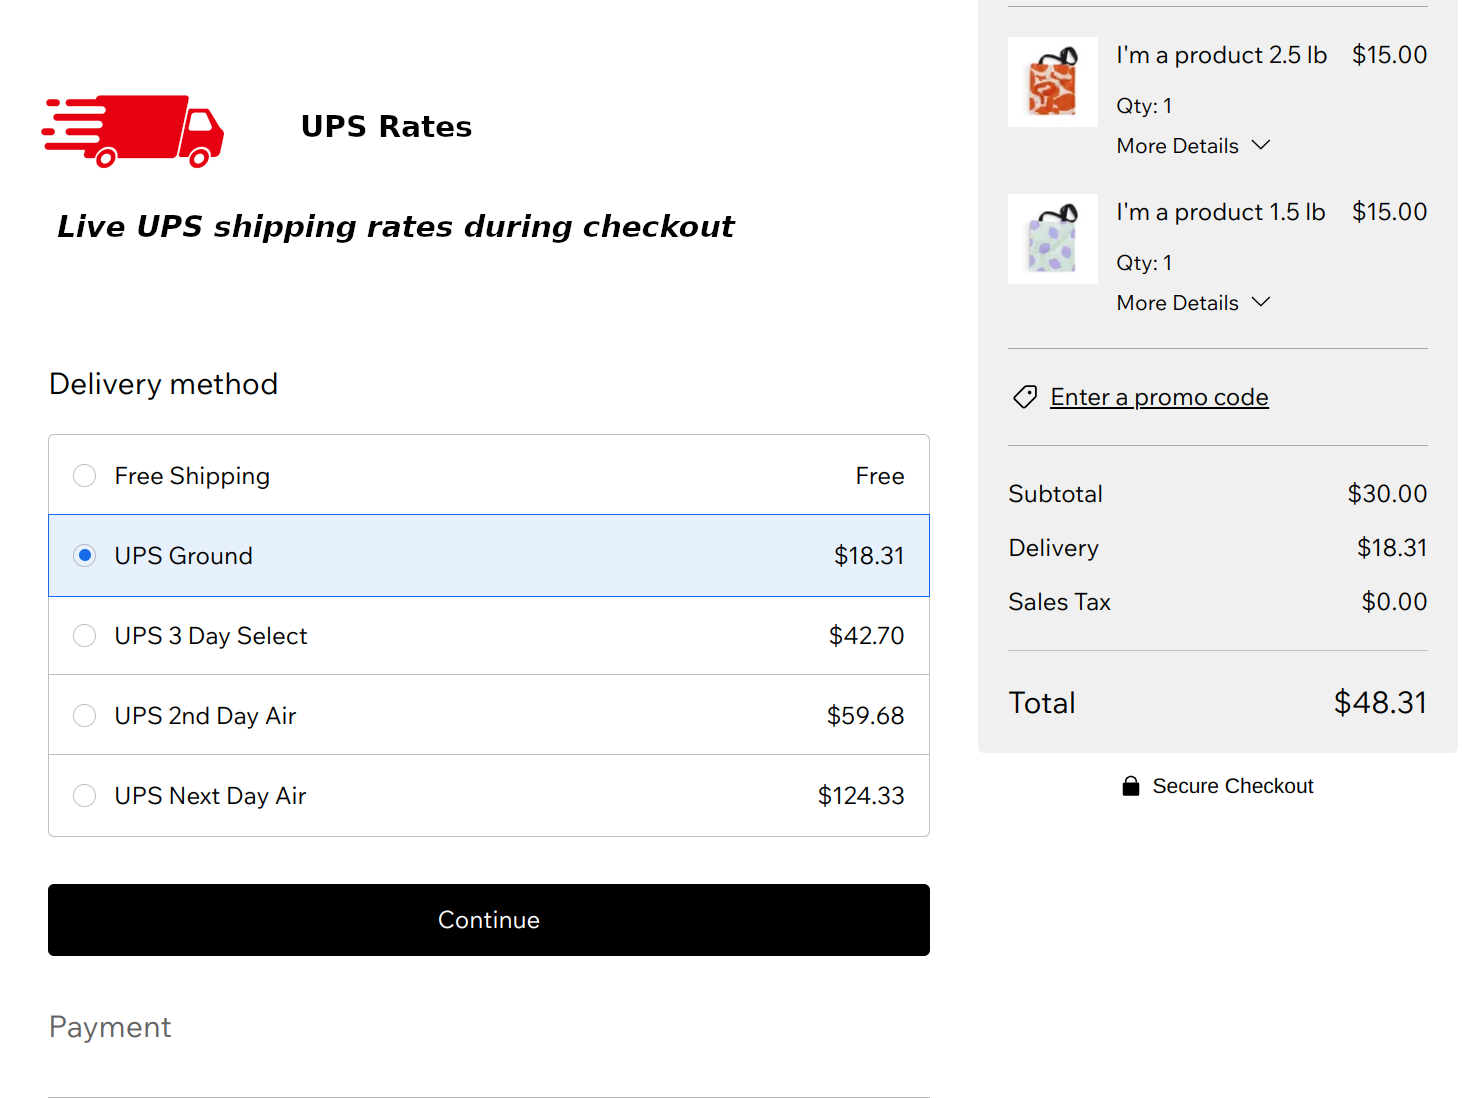Click the red delivery truck logo
This screenshot has height=1098, width=1462.
[132, 131]
